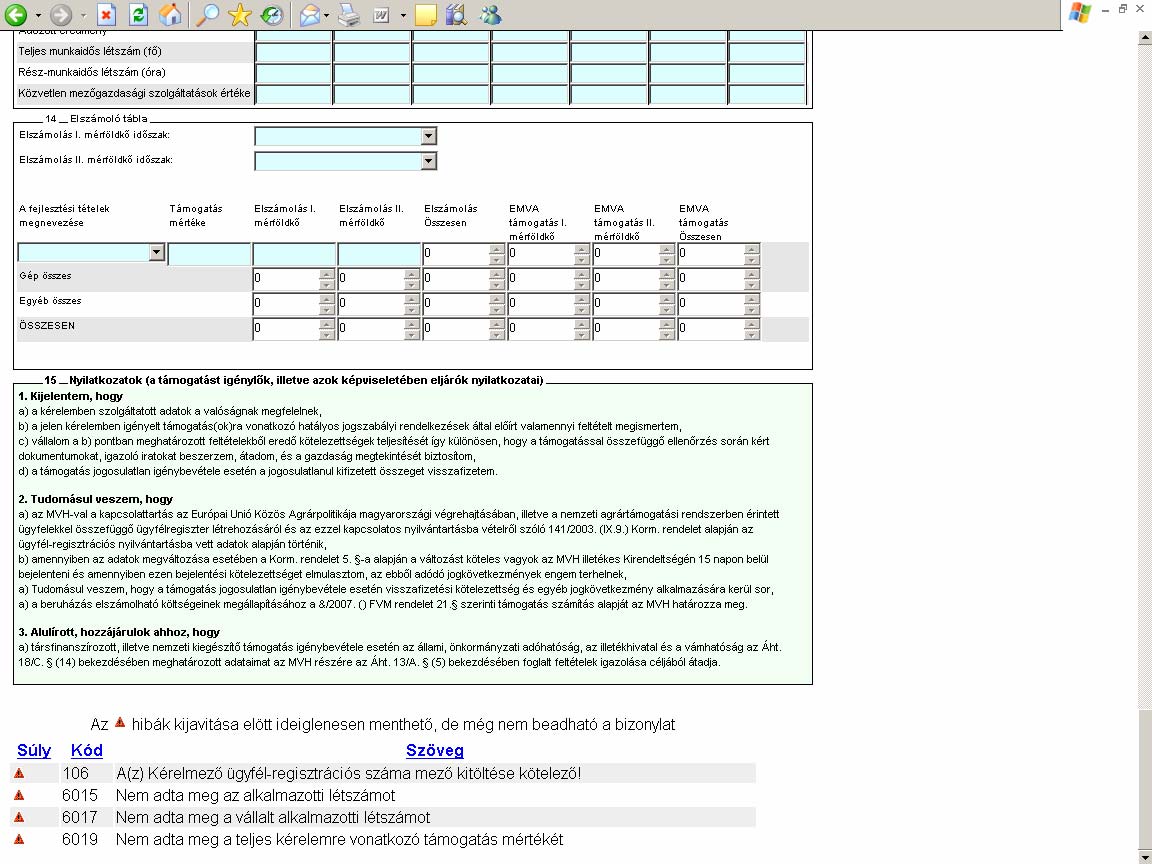Open the Research books icon
The height and width of the screenshot is (864, 1152).
[x=456, y=14]
